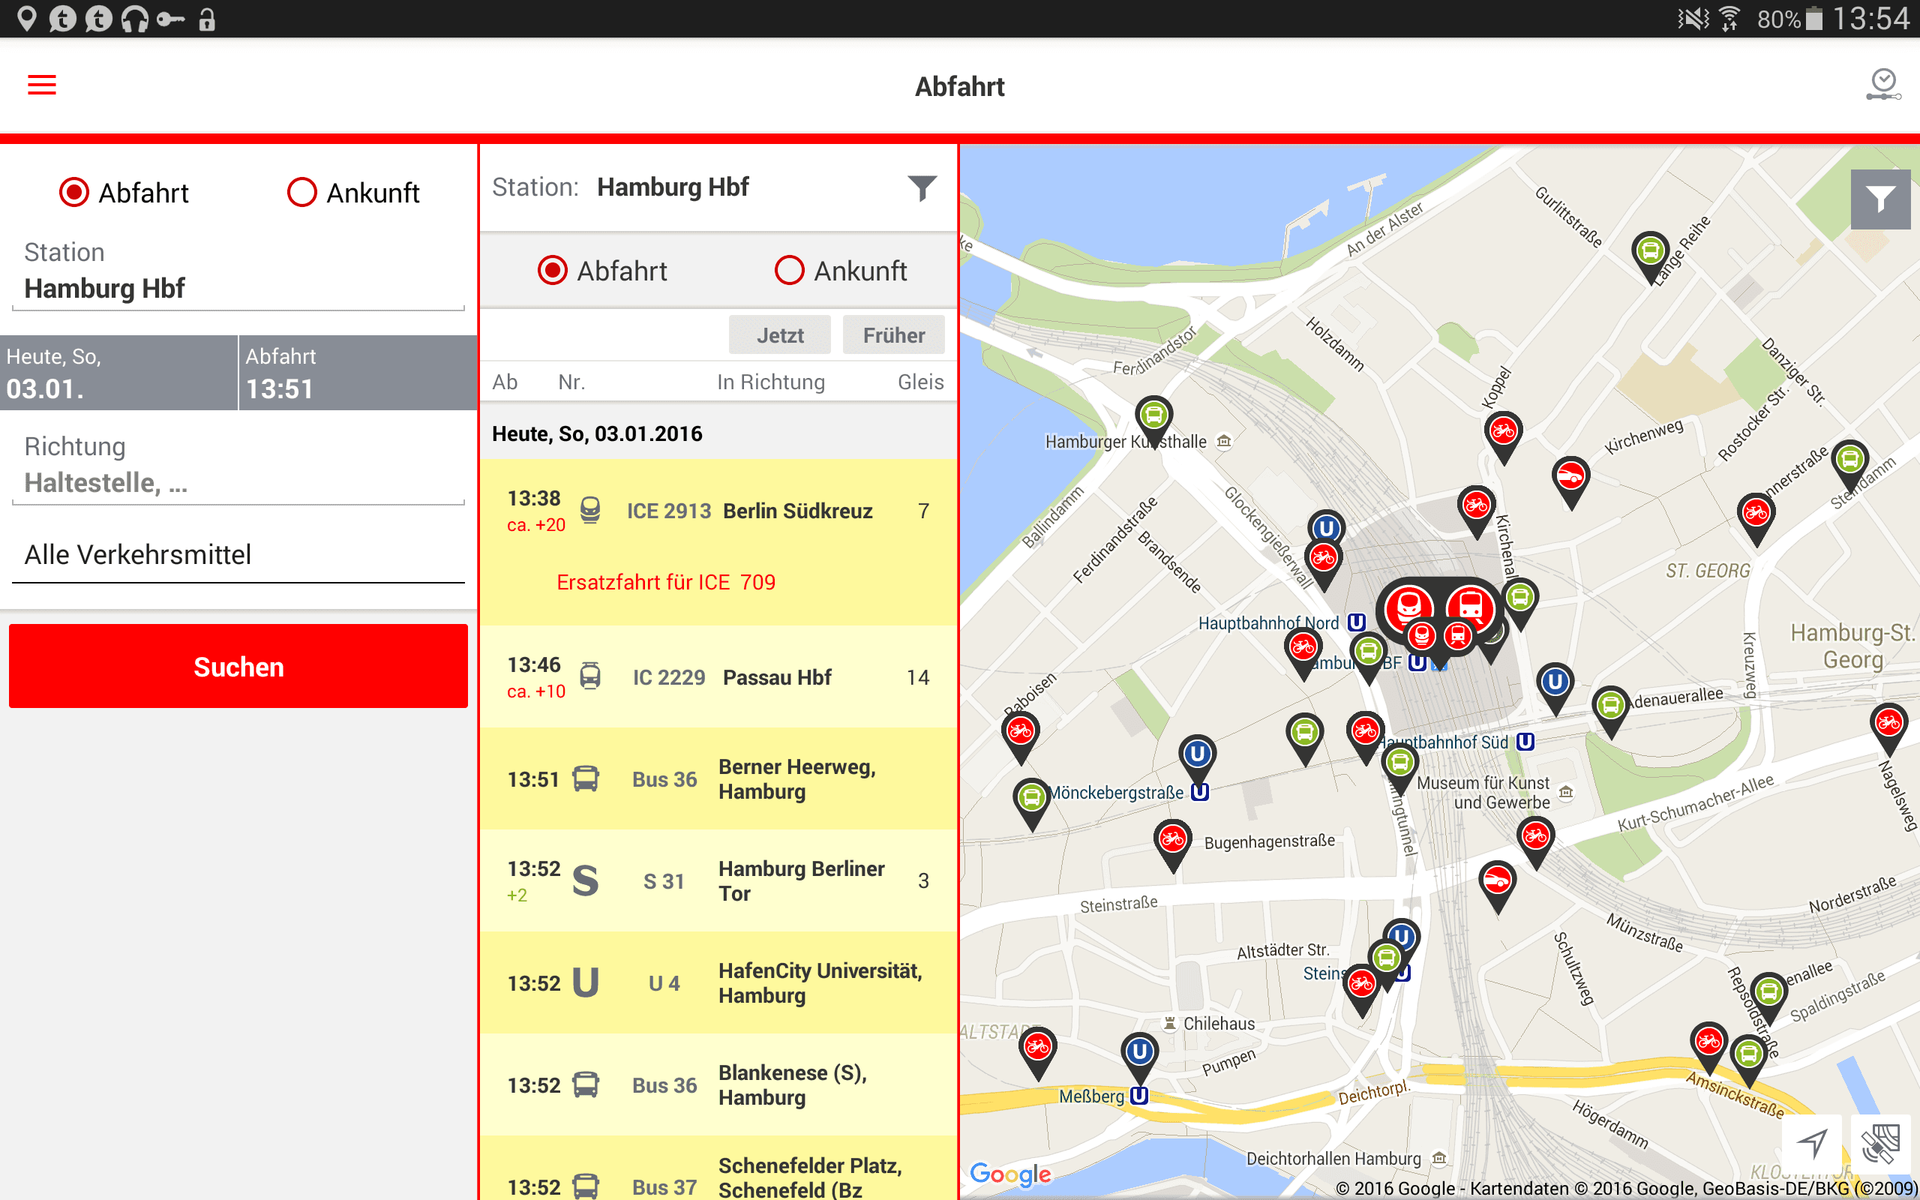Tap the U-Bahn marker at Meßberg

[1139, 1055]
